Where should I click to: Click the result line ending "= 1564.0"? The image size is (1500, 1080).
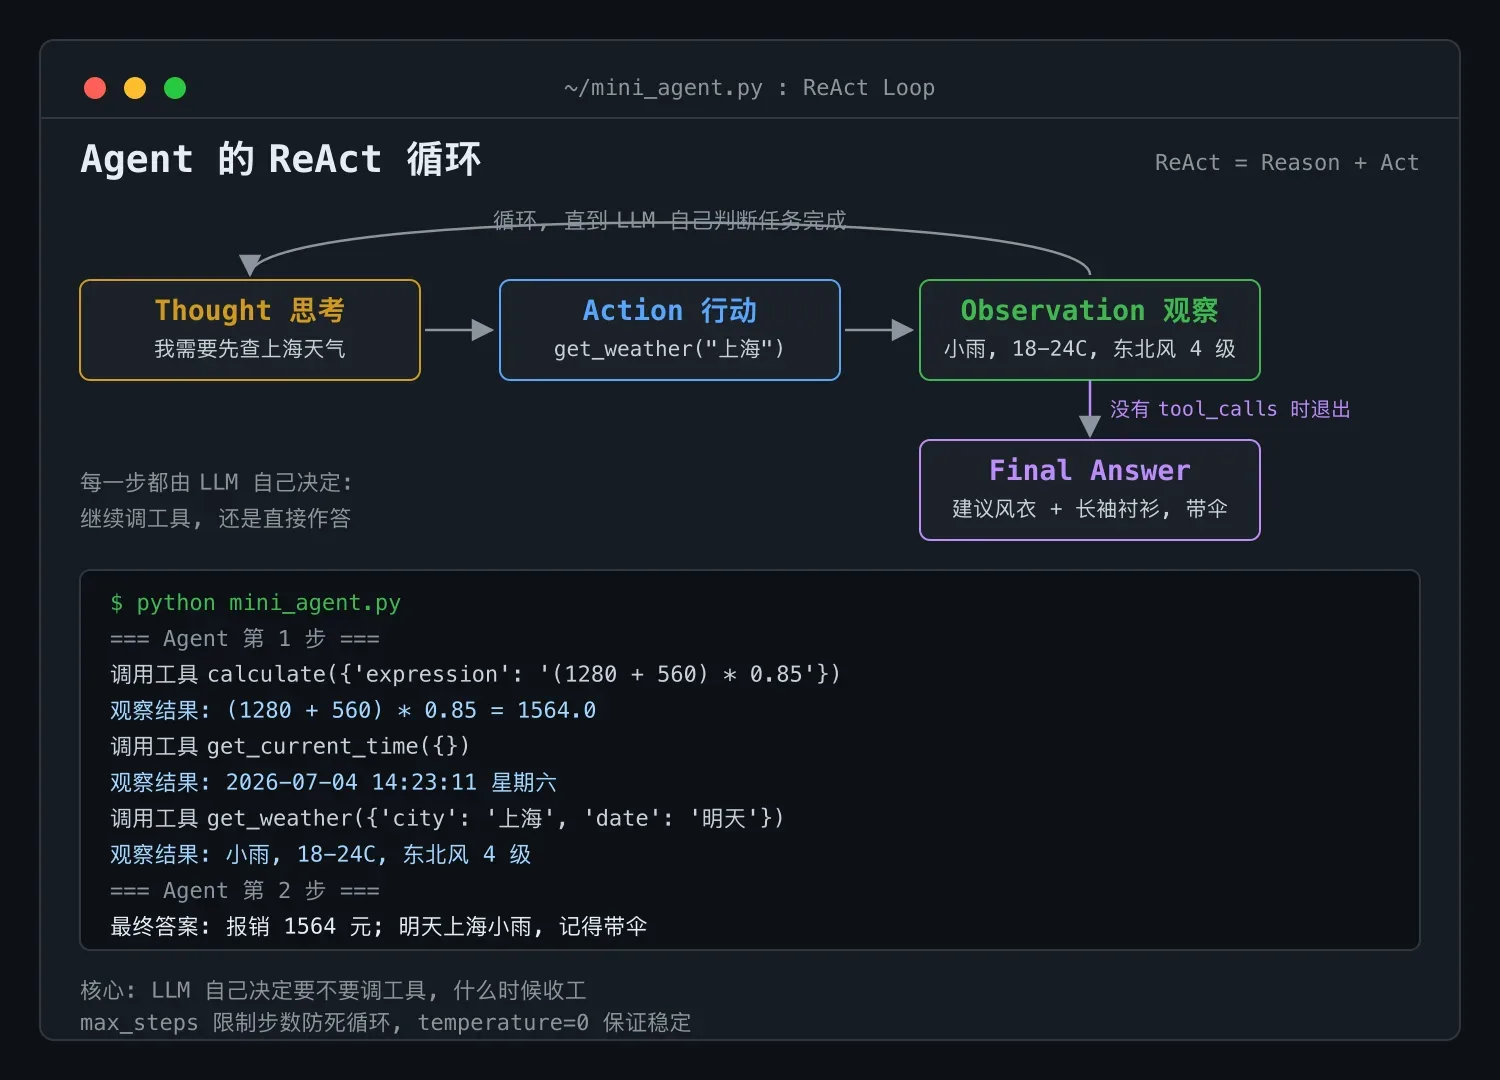[x=353, y=711]
